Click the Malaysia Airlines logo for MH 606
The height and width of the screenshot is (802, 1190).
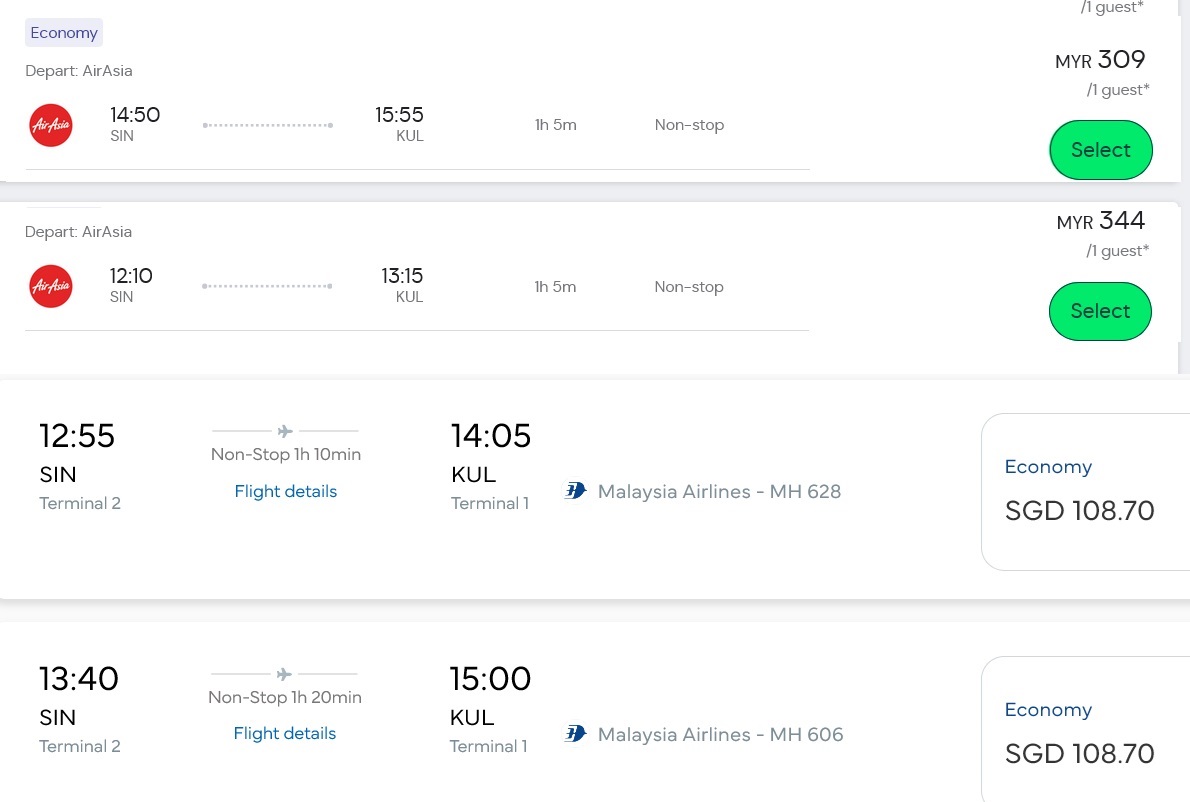575,734
